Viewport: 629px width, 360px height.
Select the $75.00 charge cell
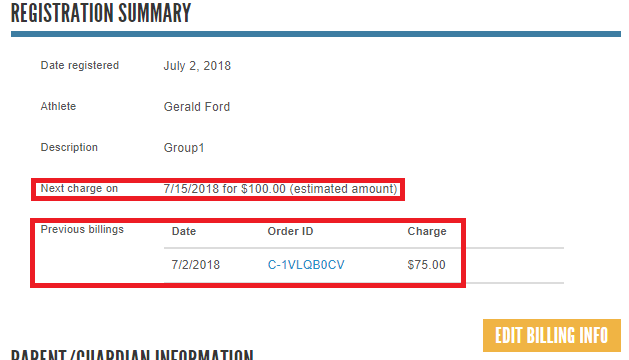click(x=426, y=265)
